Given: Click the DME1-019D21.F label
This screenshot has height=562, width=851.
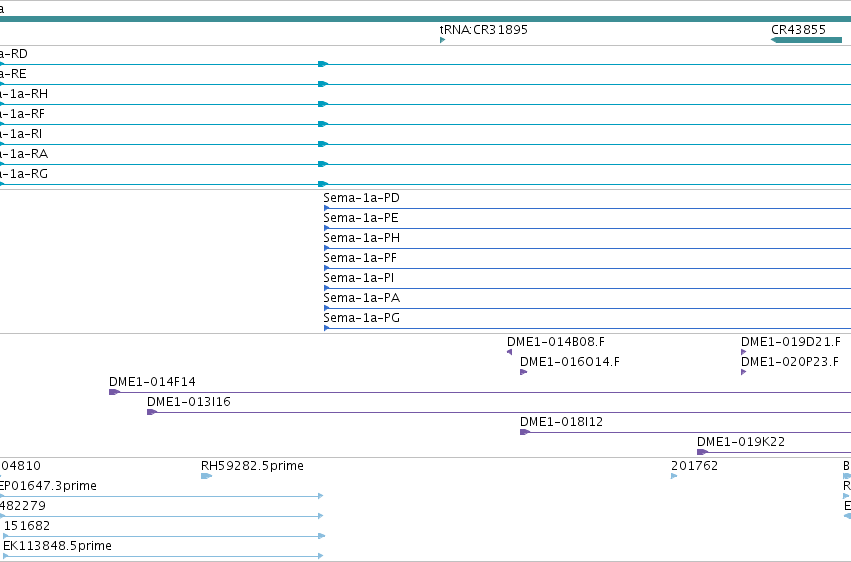Looking at the screenshot, I should 791,342.
